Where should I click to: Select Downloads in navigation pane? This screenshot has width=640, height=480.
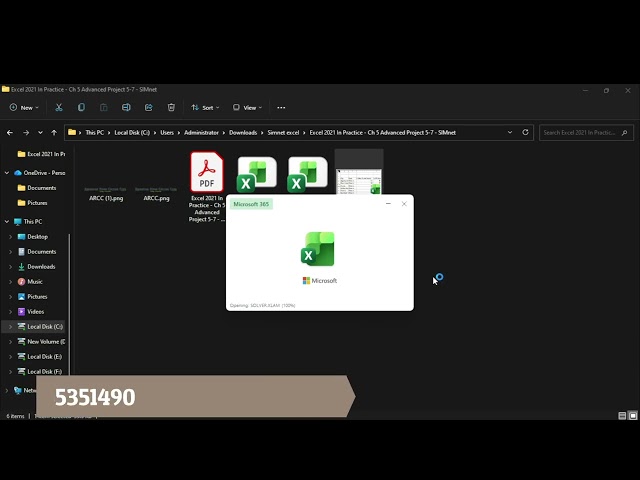coord(36,267)
